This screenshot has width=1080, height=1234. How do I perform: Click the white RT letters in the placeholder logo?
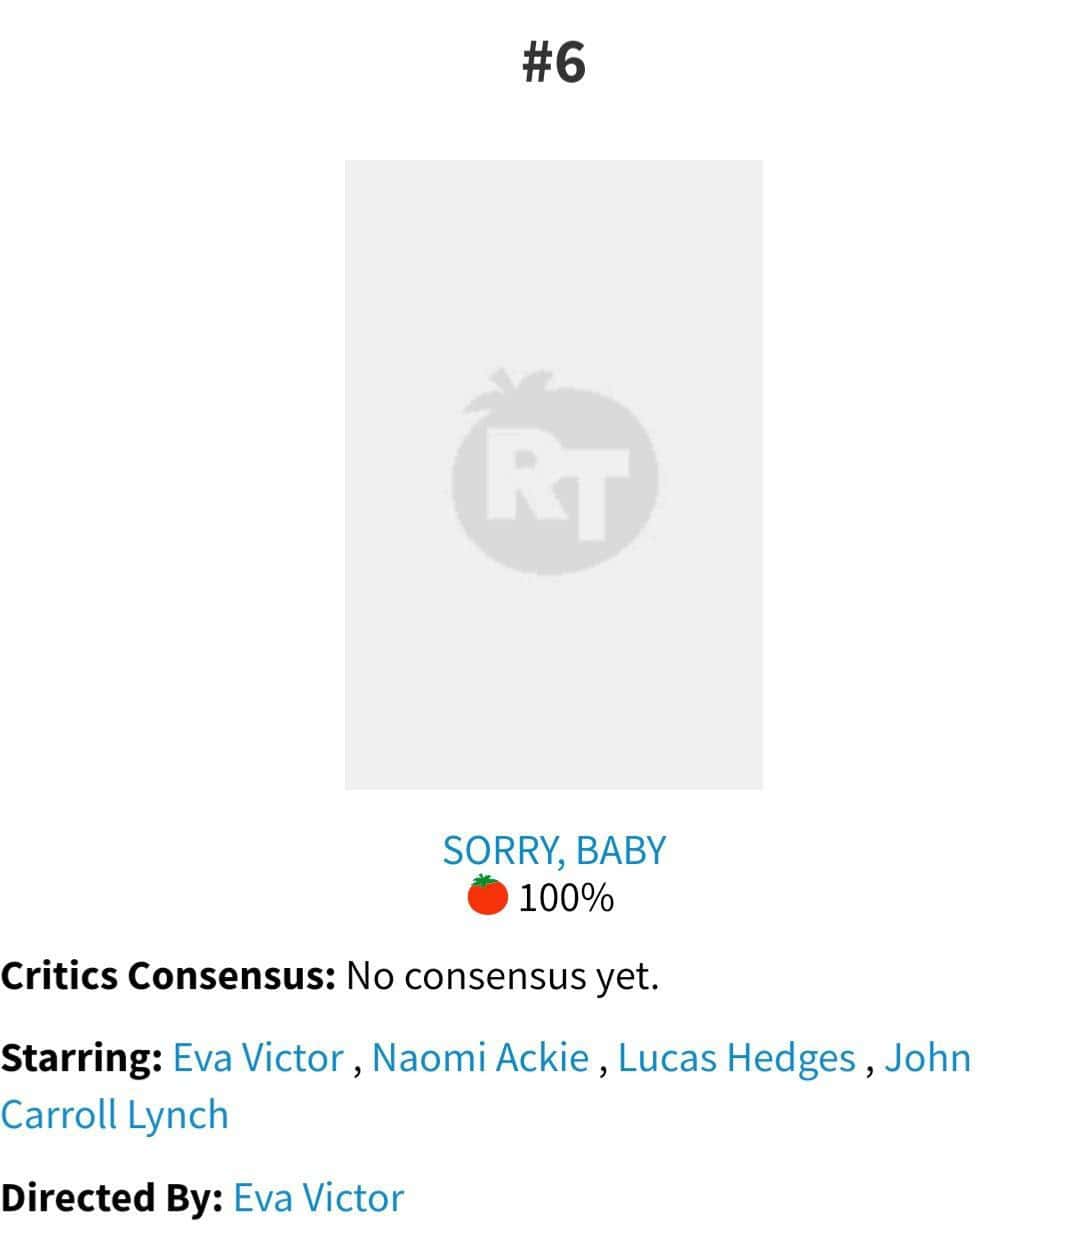pos(558,484)
